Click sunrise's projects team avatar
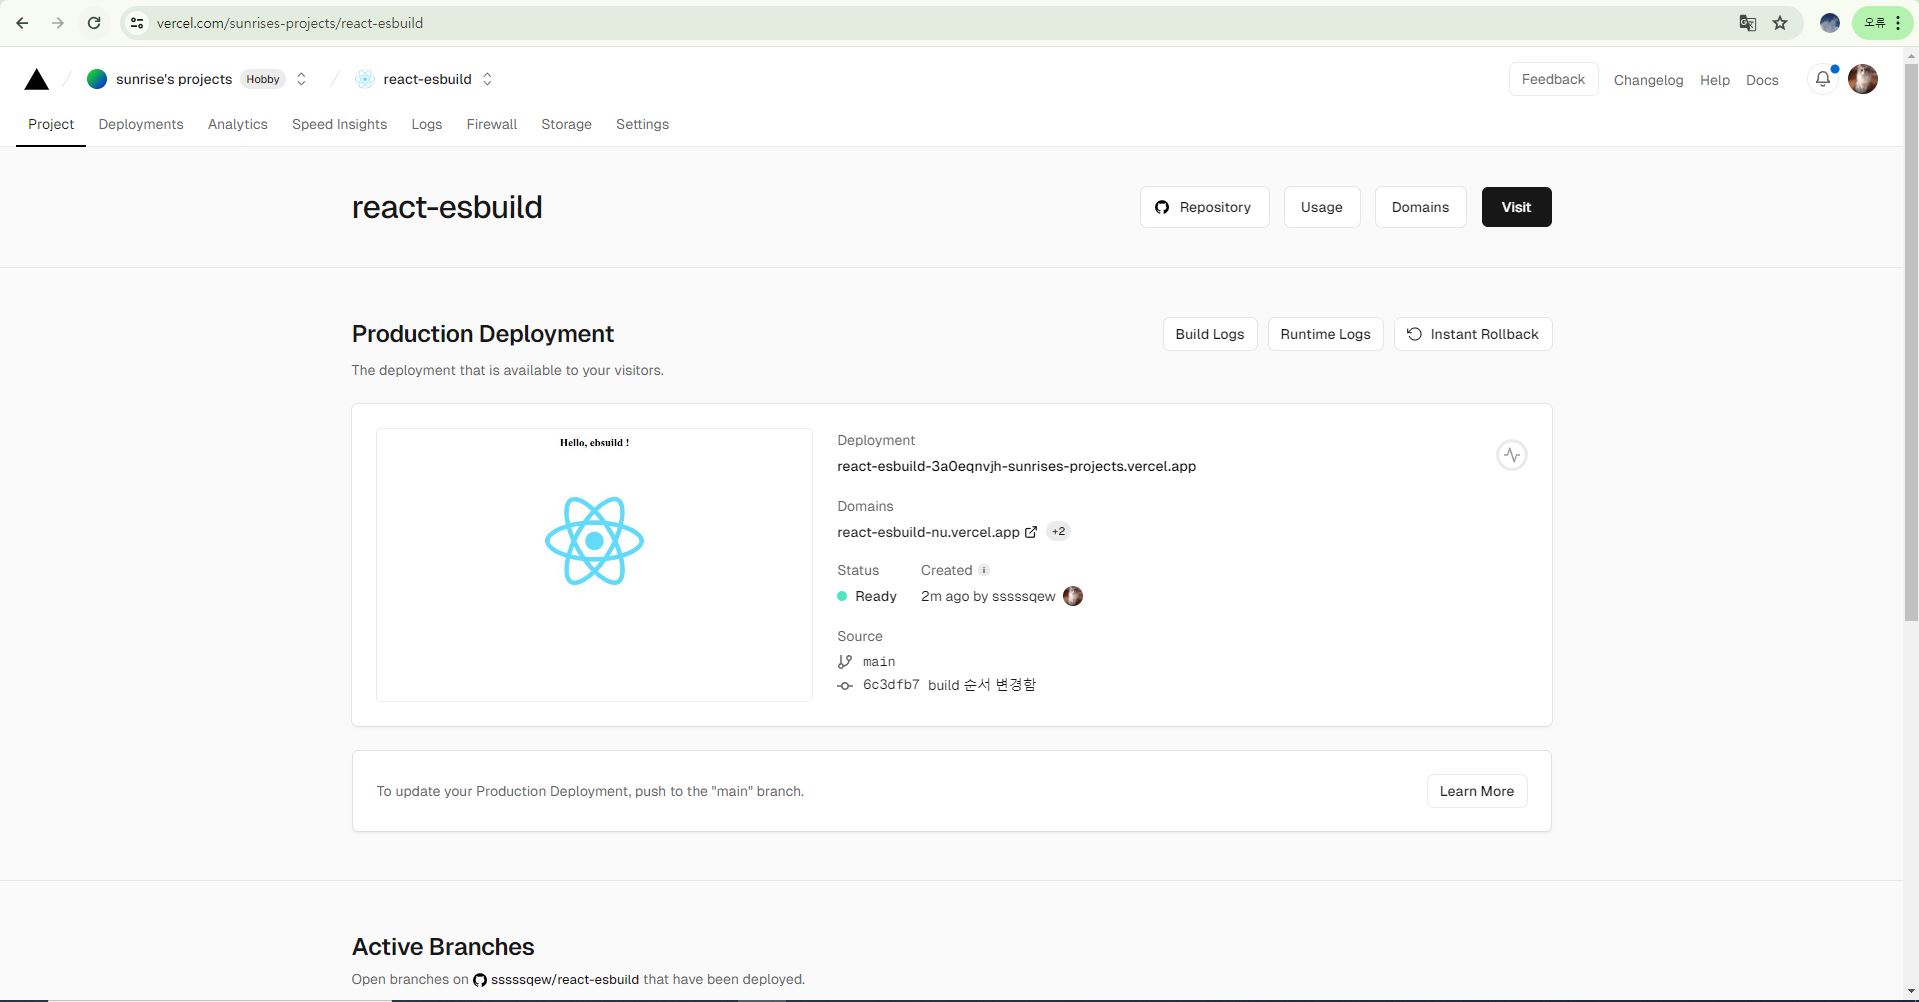 [97, 79]
